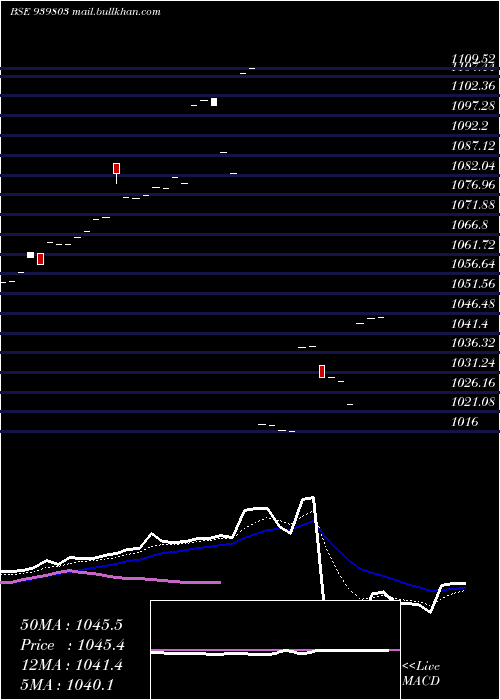Click the 1102.36 price axis label
500x700 pixels.
pos(473,86)
